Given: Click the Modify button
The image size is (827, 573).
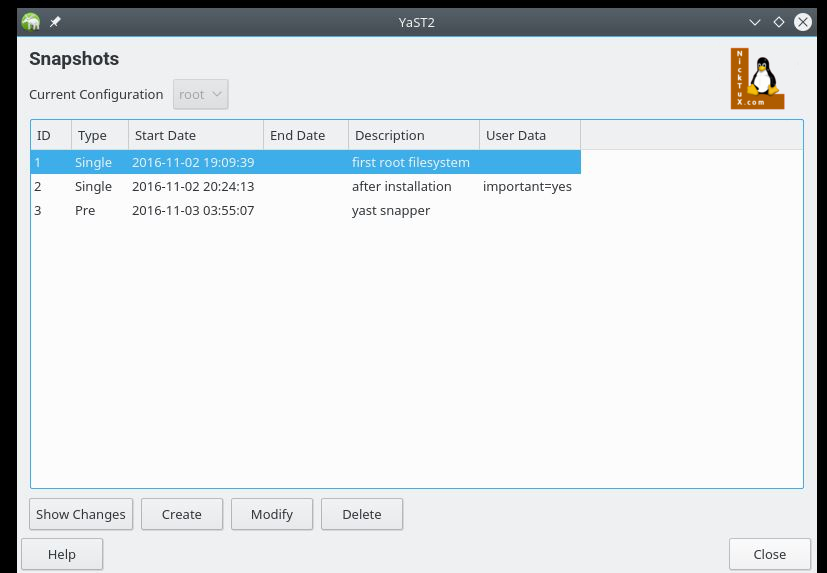Looking at the screenshot, I should click(272, 514).
